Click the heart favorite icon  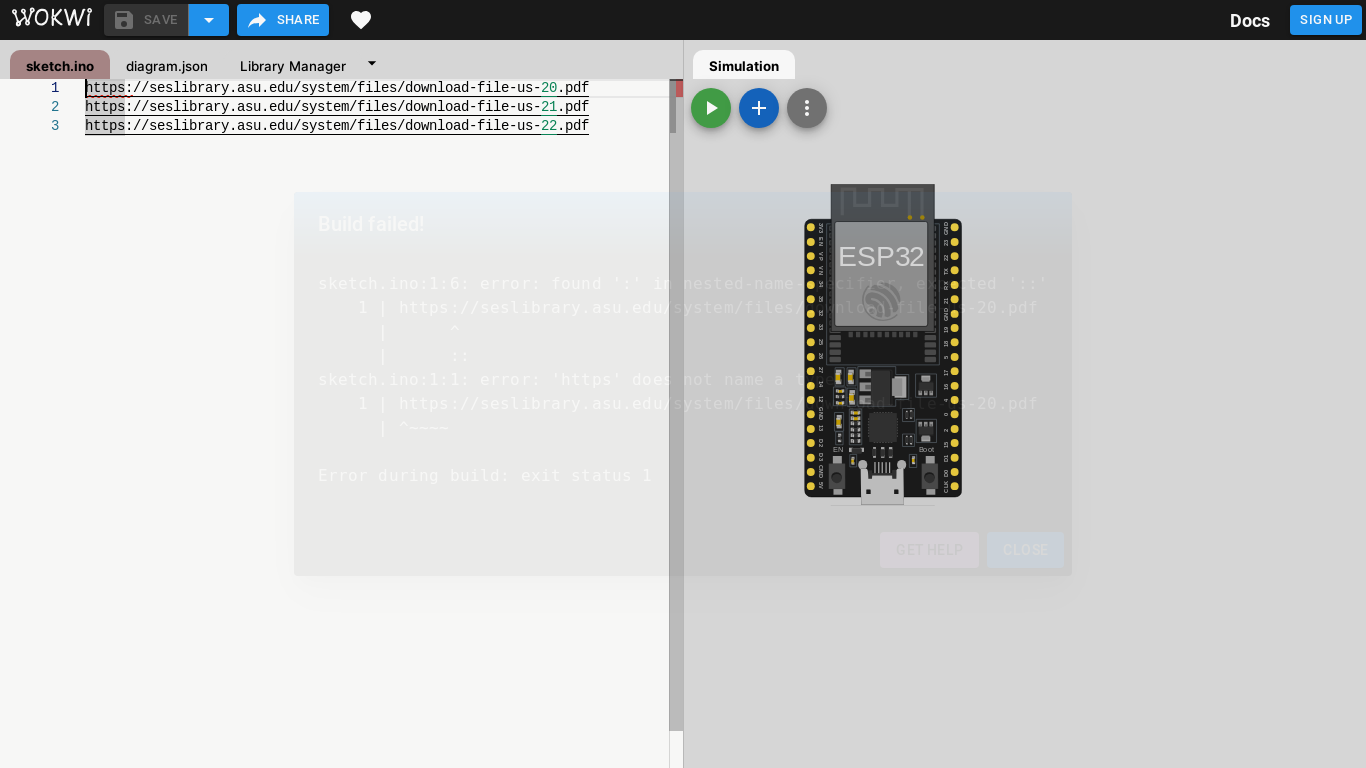click(361, 20)
